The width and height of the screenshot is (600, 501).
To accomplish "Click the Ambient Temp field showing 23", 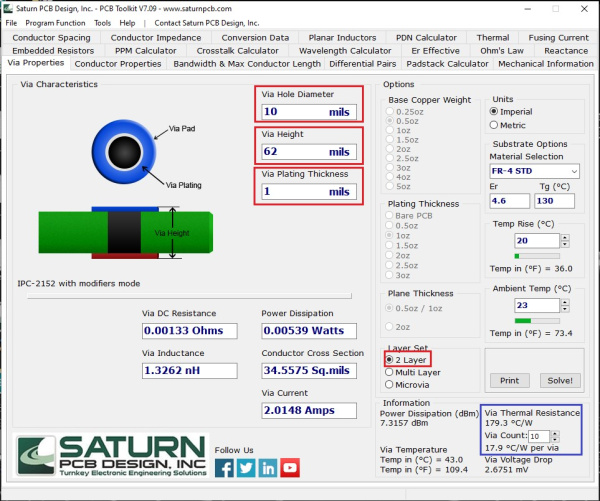I will [537, 305].
